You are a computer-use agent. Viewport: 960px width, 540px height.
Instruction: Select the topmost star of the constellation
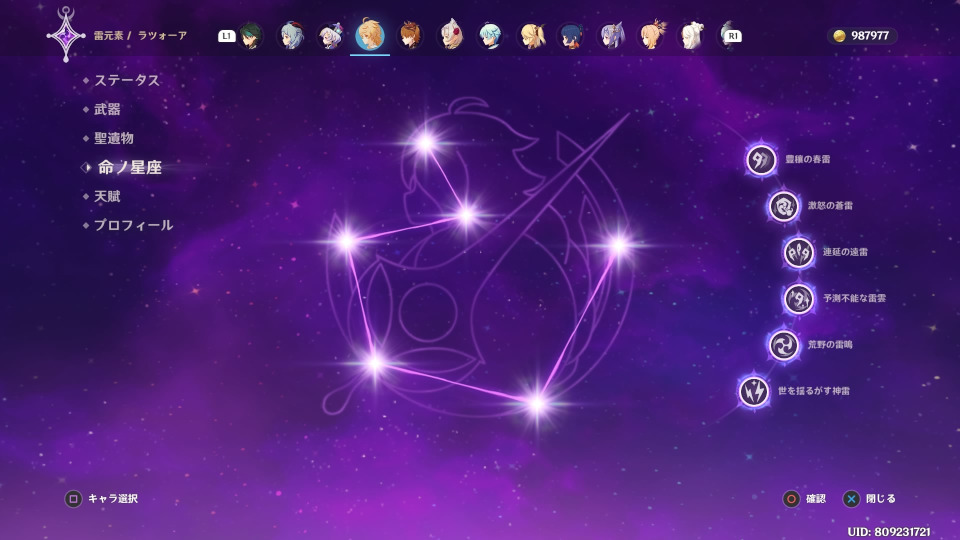tap(425, 143)
